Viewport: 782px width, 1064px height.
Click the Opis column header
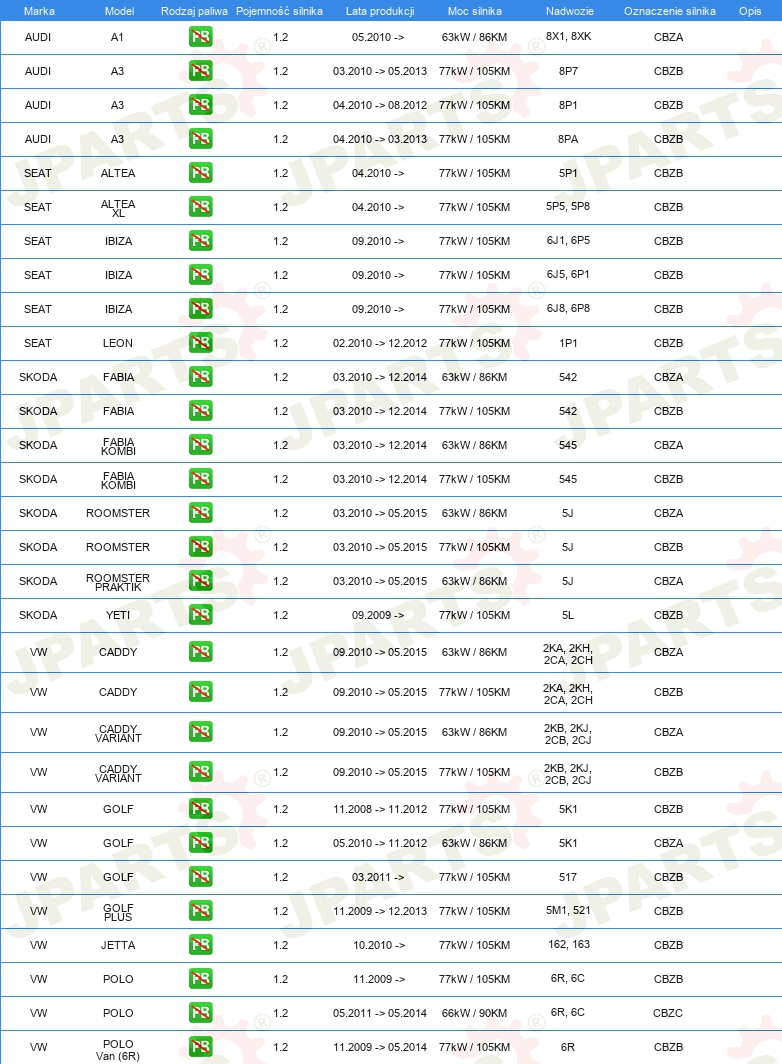tap(750, 11)
